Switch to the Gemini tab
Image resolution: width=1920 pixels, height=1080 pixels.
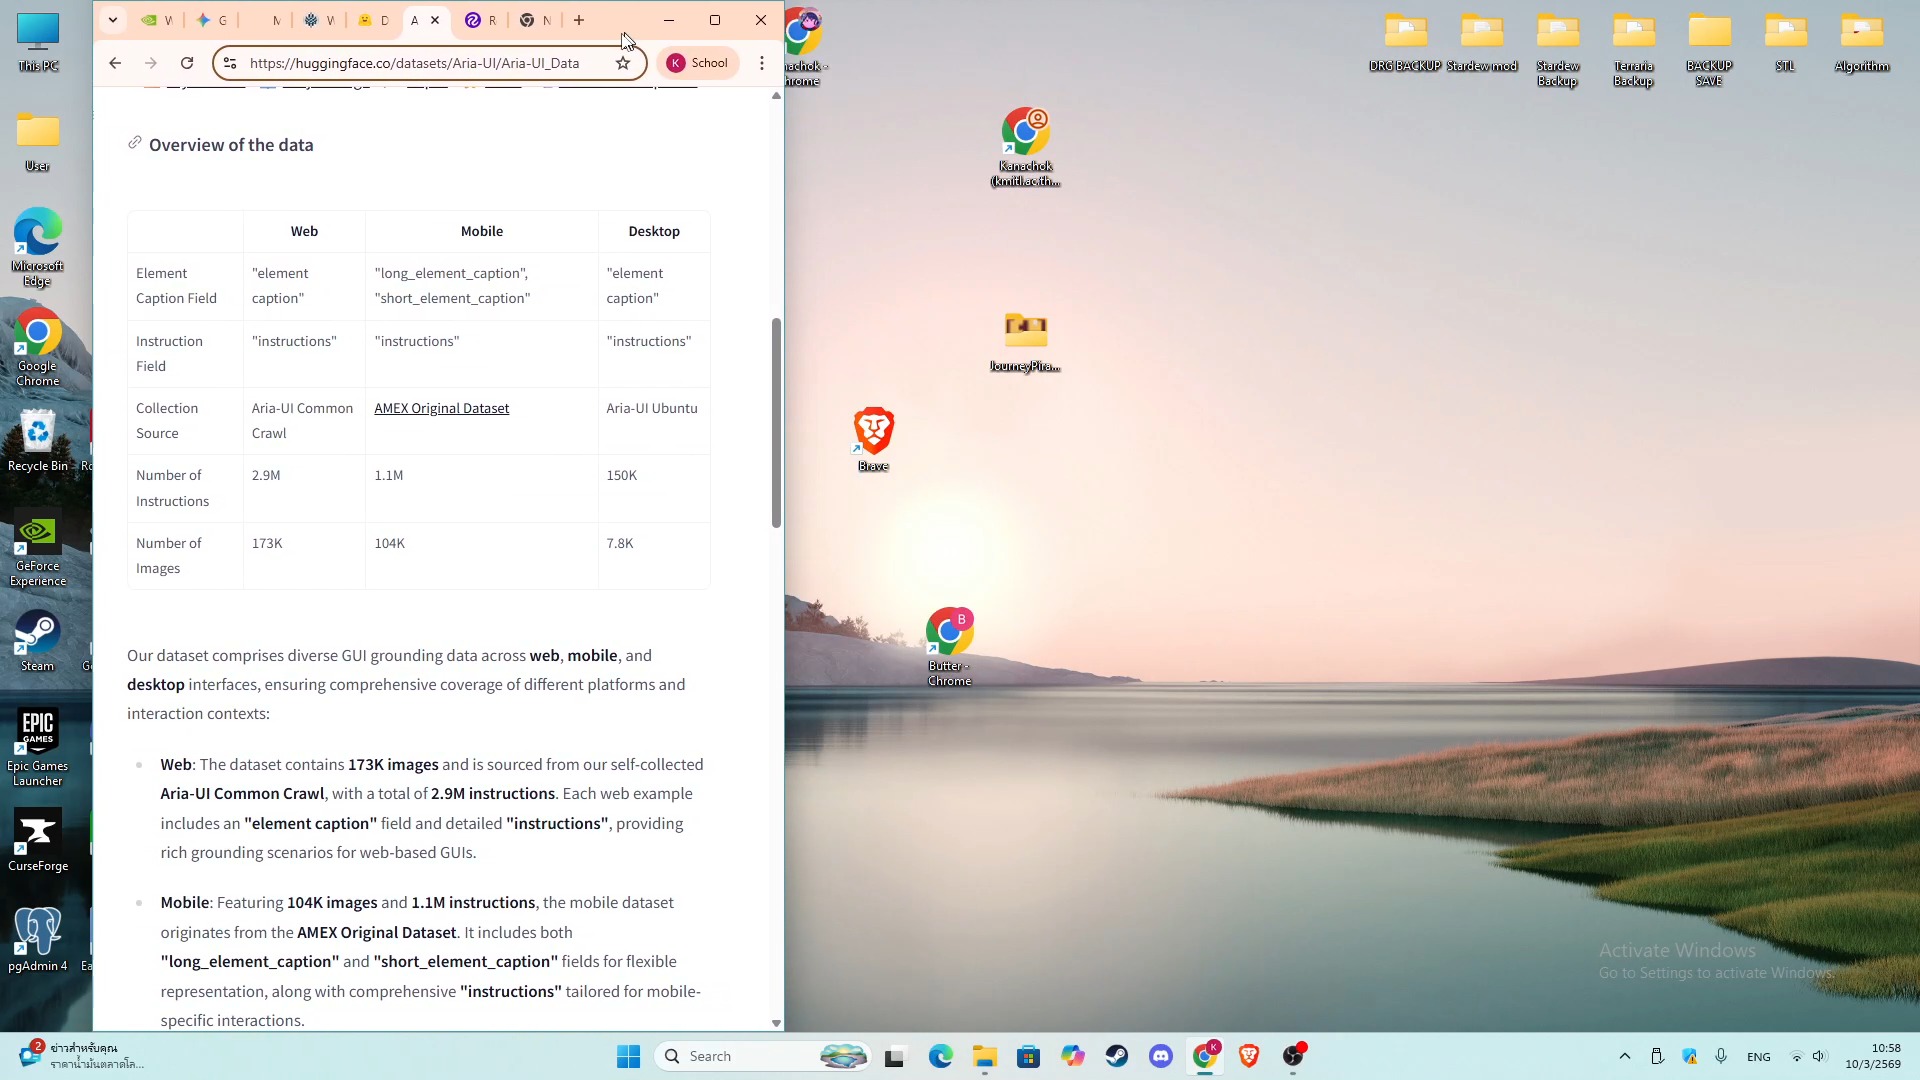click(x=211, y=20)
